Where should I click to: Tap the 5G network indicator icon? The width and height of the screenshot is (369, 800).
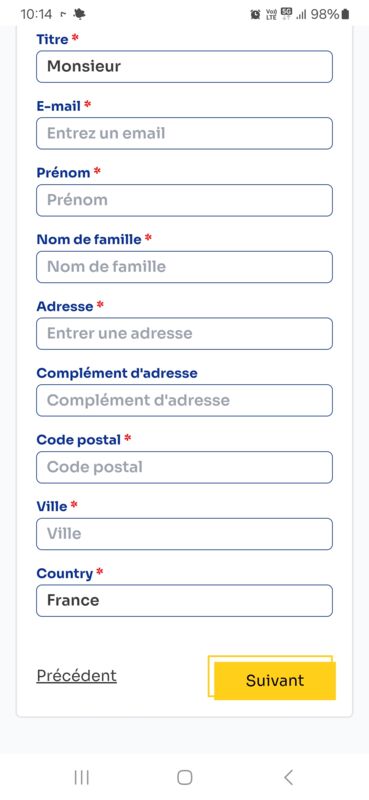[286, 14]
